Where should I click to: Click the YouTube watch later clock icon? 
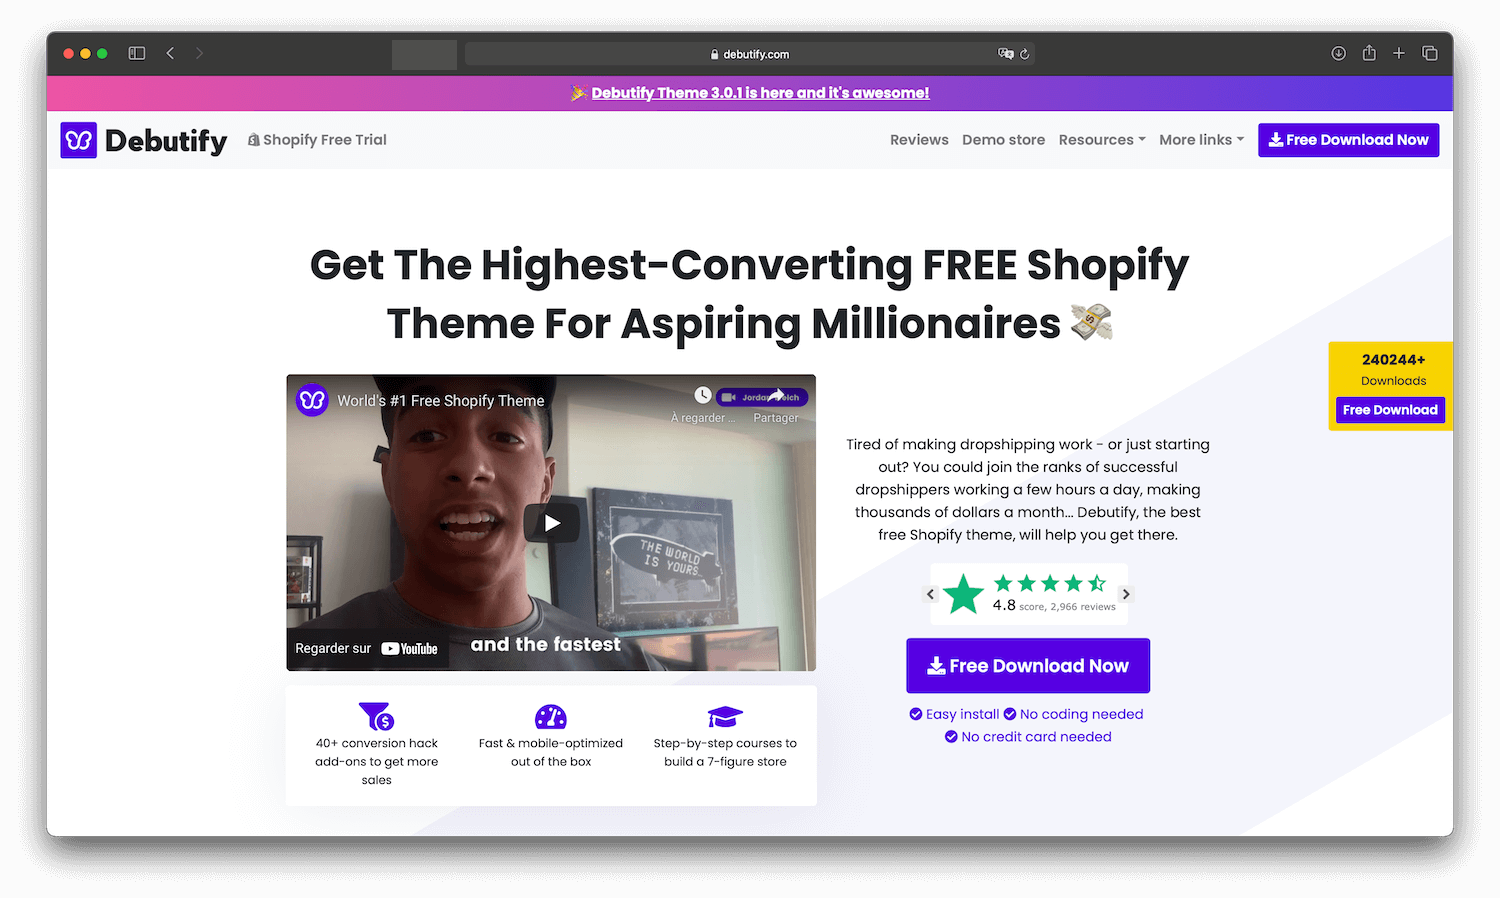(703, 396)
